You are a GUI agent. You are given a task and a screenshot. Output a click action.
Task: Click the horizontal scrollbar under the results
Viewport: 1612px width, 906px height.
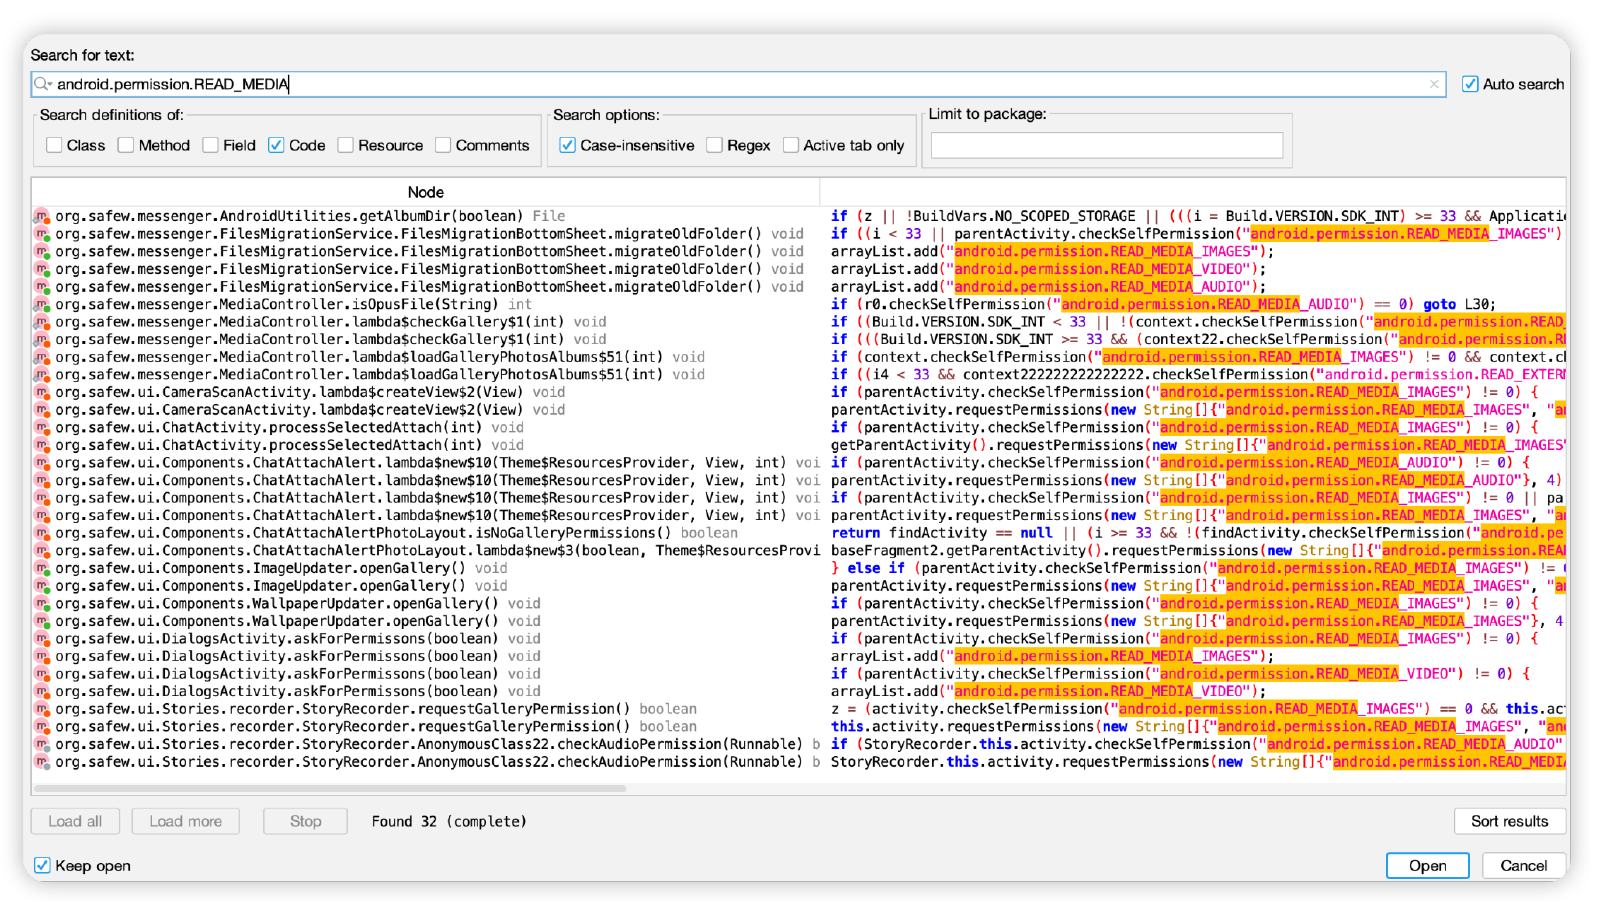(330, 788)
